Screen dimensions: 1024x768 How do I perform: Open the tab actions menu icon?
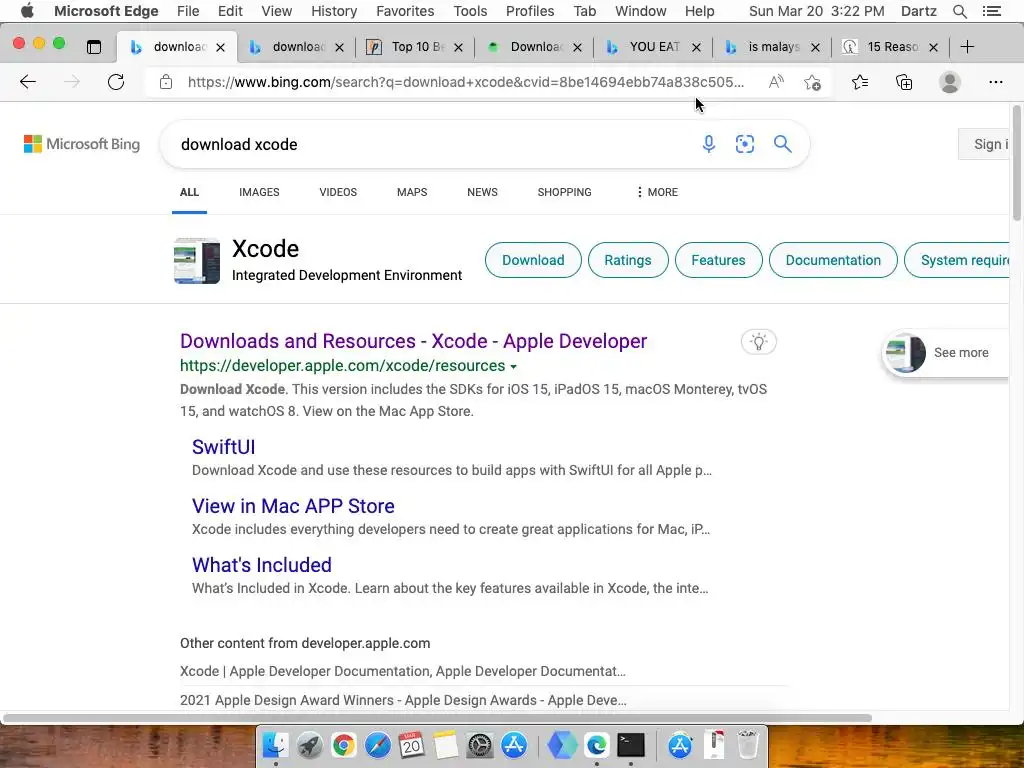point(94,46)
